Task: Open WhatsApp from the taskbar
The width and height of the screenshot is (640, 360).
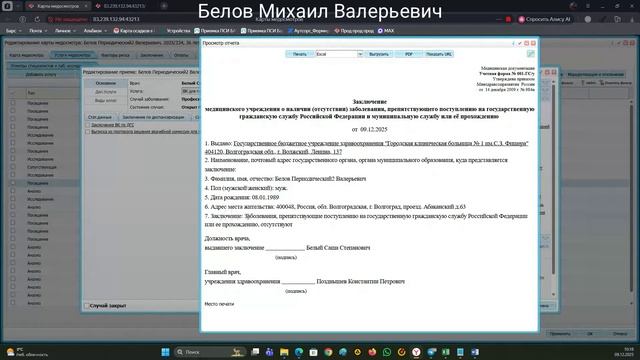Action: 387,352
